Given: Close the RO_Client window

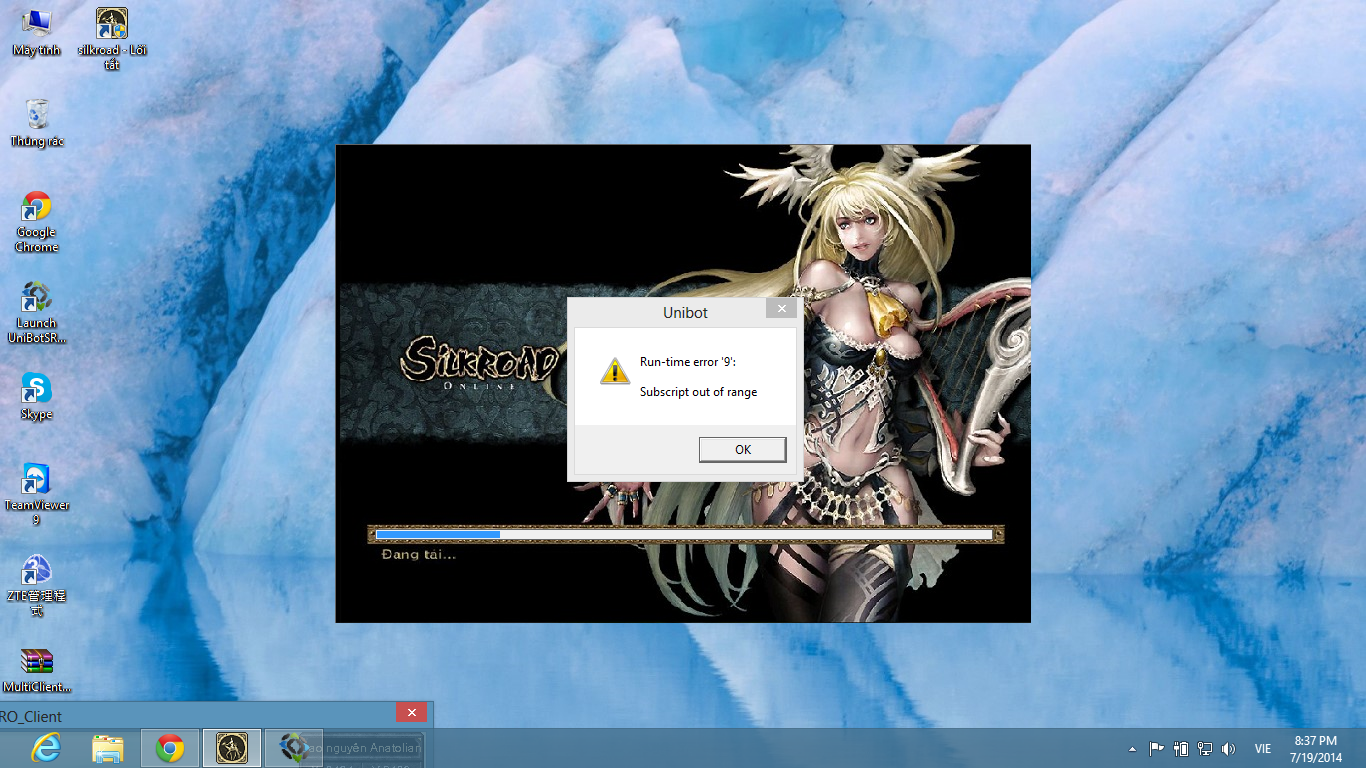Looking at the screenshot, I should click(411, 712).
